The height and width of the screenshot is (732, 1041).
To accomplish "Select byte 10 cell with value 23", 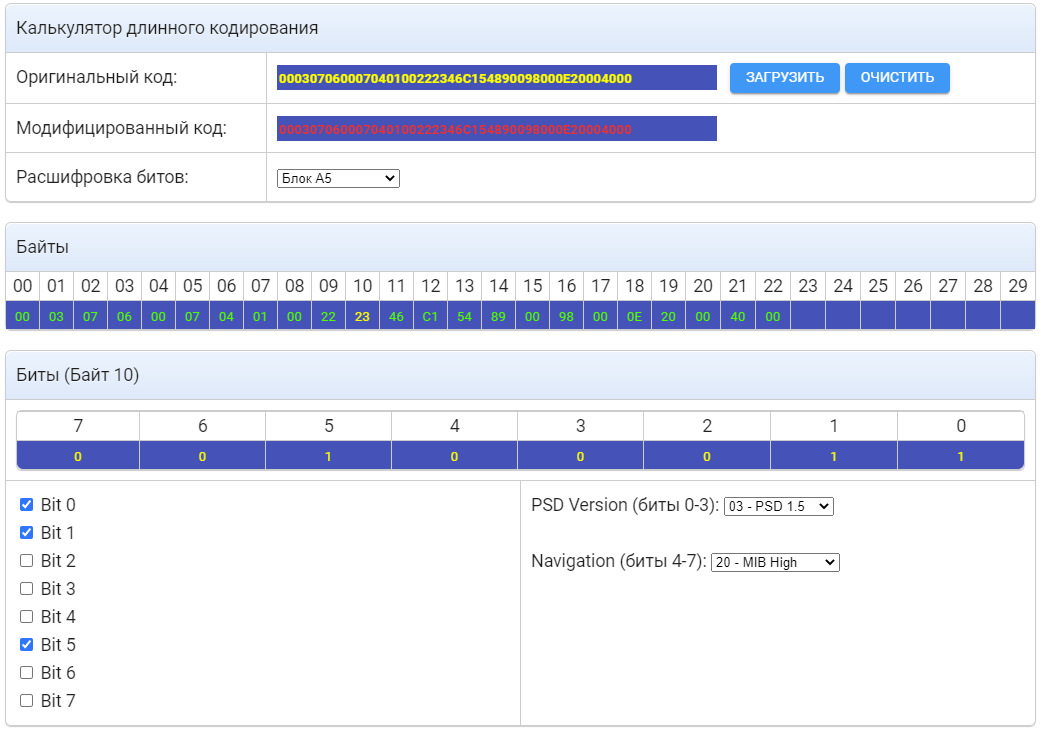I will point(362,316).
